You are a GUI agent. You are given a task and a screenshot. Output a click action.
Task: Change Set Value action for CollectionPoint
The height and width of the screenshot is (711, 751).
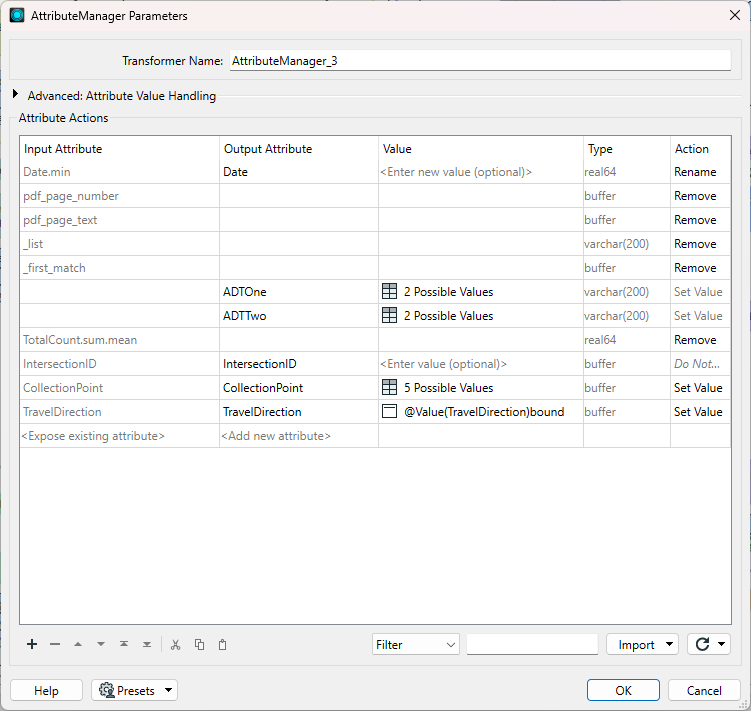click(x=700, y=388)
